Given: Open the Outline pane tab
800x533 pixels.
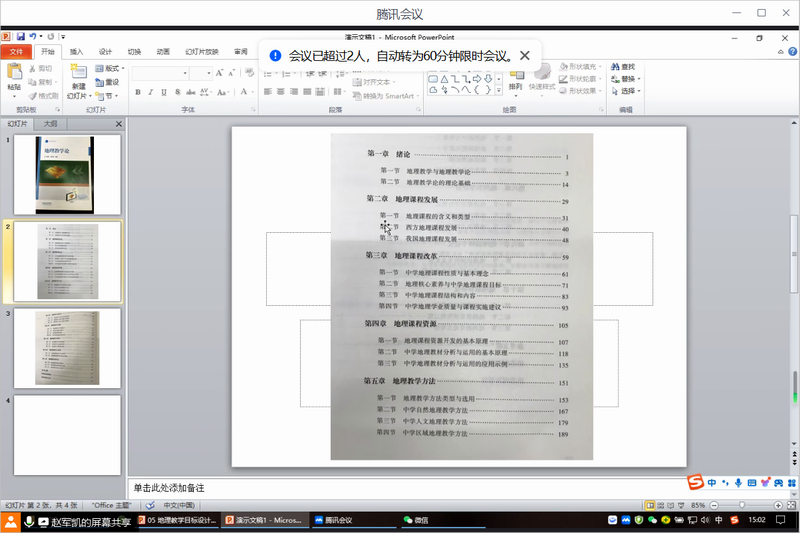Looking at the screenshot, I should 50,124.
